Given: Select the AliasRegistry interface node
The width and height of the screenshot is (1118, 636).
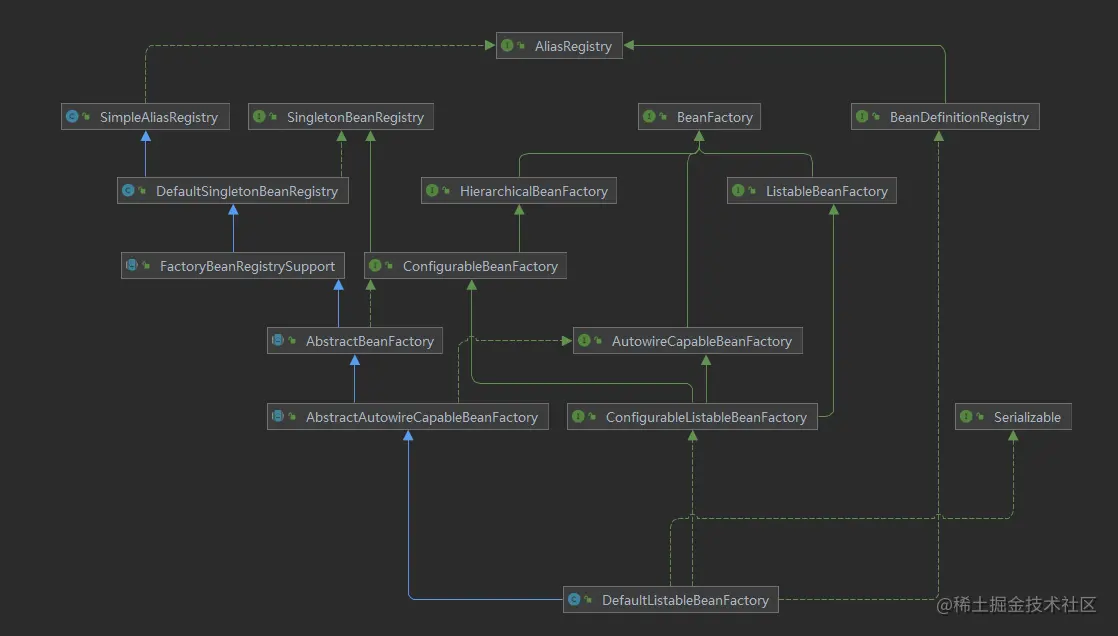Looking at the screenshot, I should coord(559,46).
